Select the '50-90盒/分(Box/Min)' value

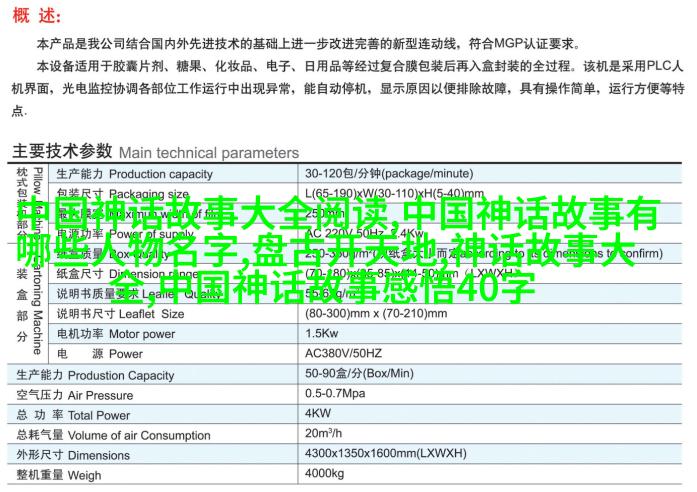pyautogui.click(x=359, y=373)
